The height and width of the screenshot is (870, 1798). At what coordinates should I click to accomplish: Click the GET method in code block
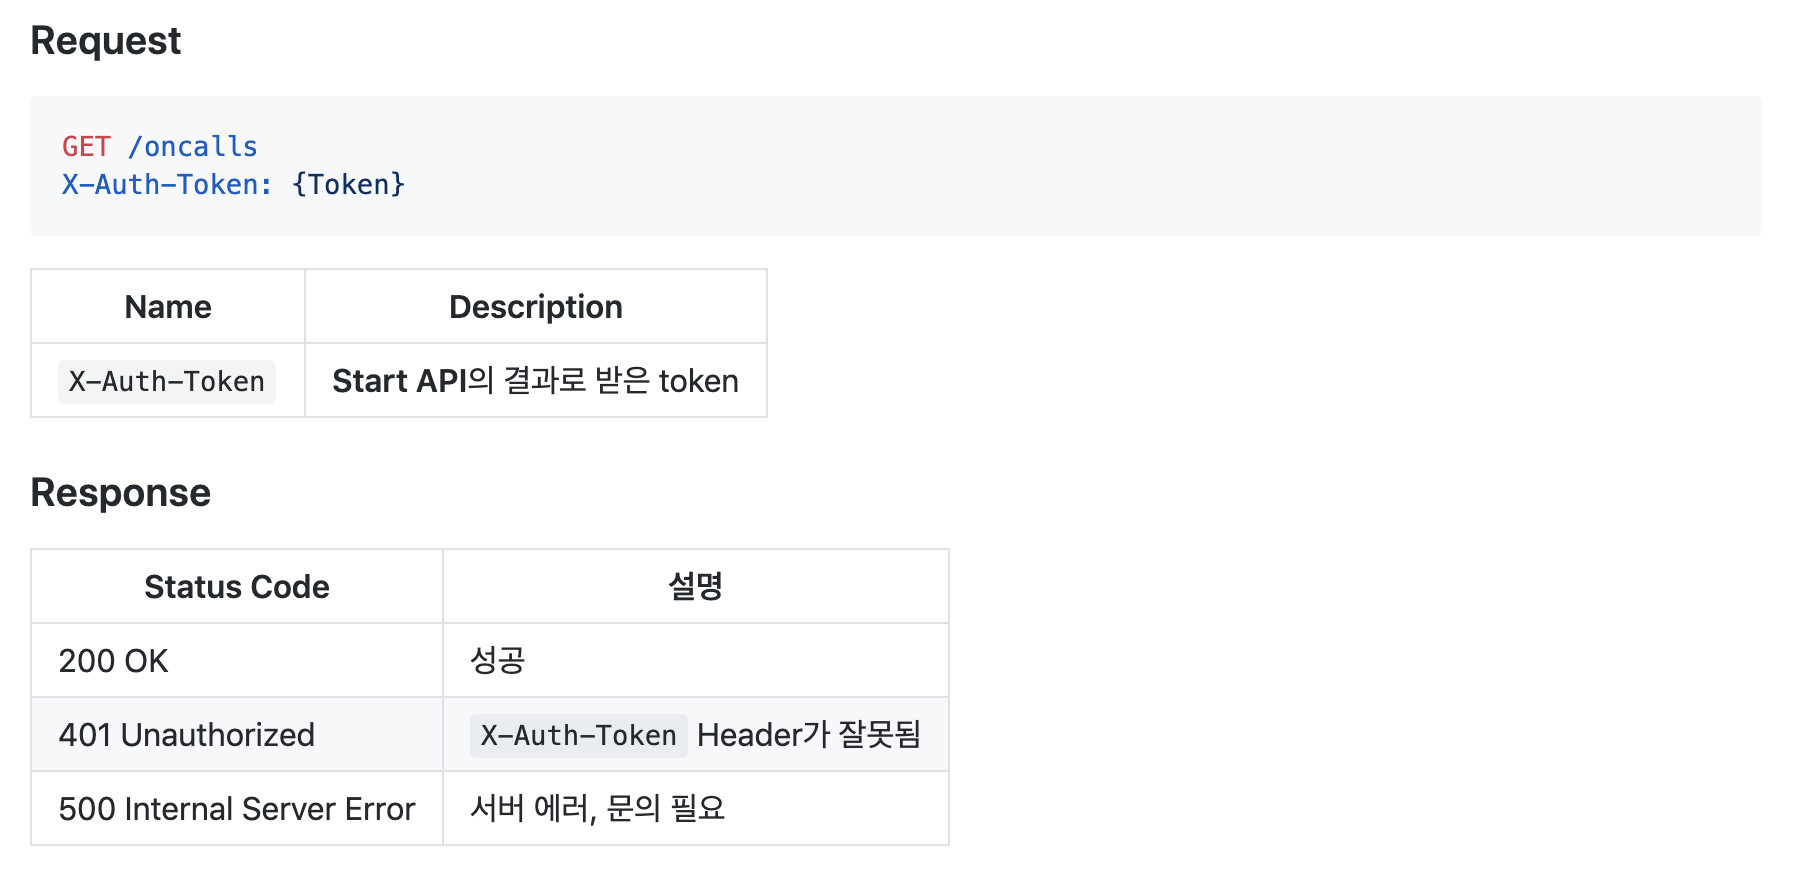point(86,147)
